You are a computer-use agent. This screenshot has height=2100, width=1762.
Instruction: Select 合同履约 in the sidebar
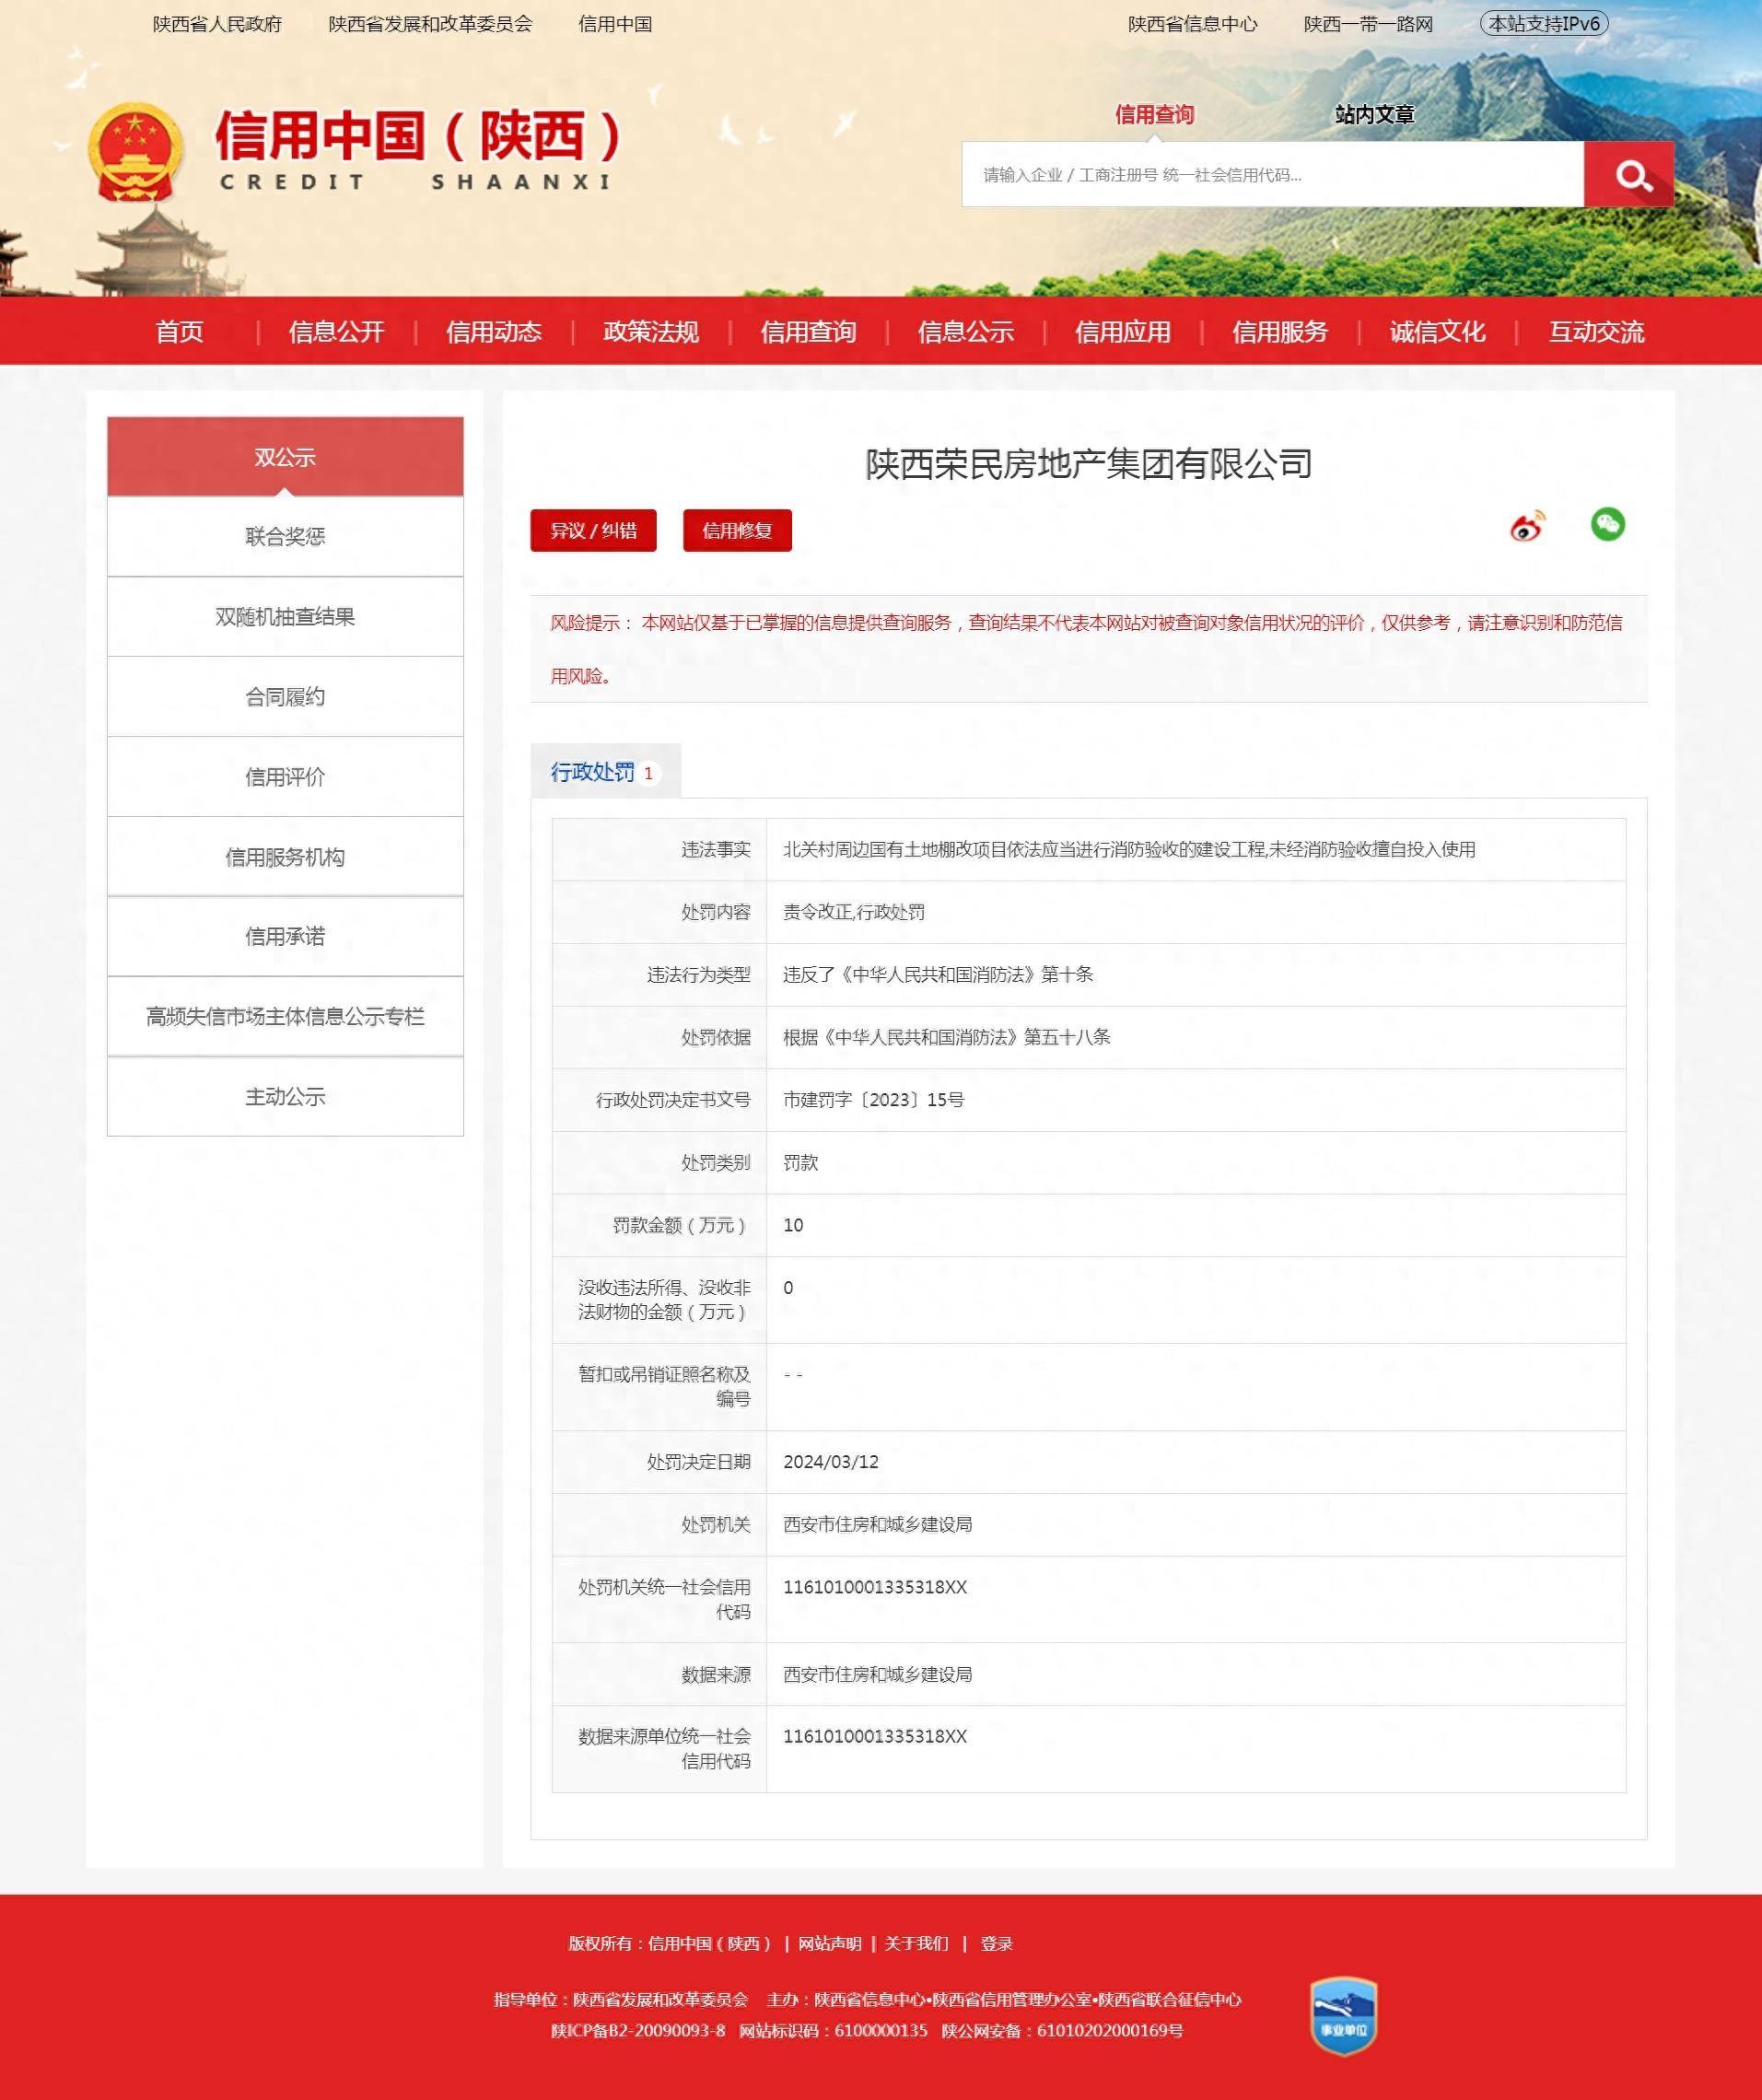tap(285, 696)
